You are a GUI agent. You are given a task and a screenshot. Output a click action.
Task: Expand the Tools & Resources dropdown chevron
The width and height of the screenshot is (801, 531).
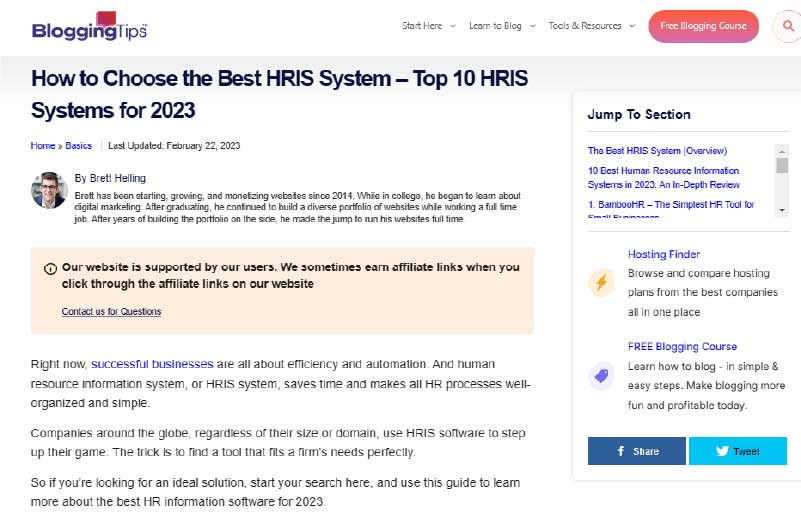click(632, 26)
